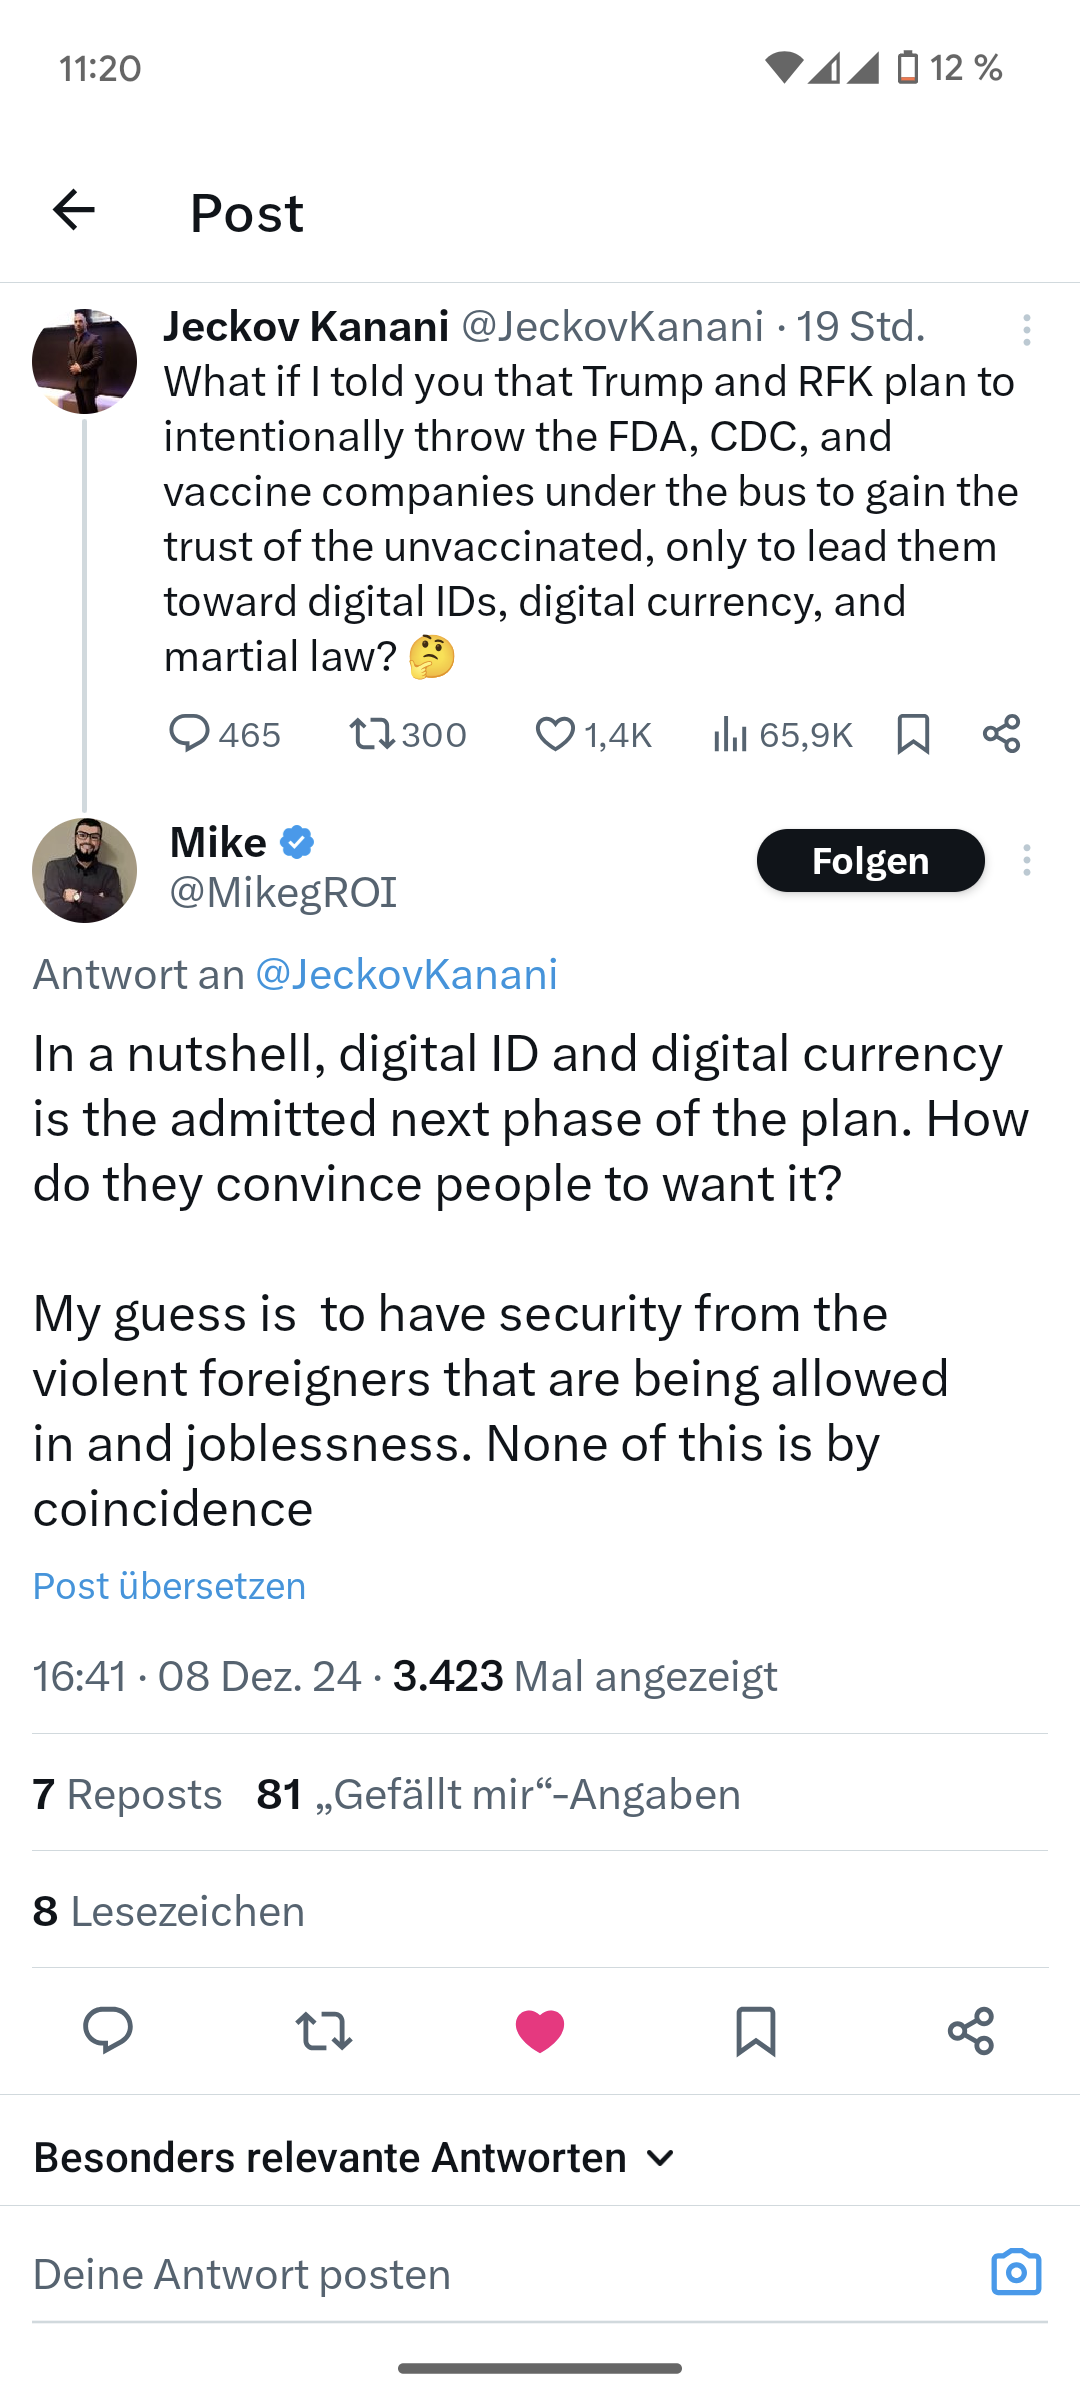Open three-dot menu next to Folgen
The height and width of the screenshot is (2400, 1080).
[1026, 860]
